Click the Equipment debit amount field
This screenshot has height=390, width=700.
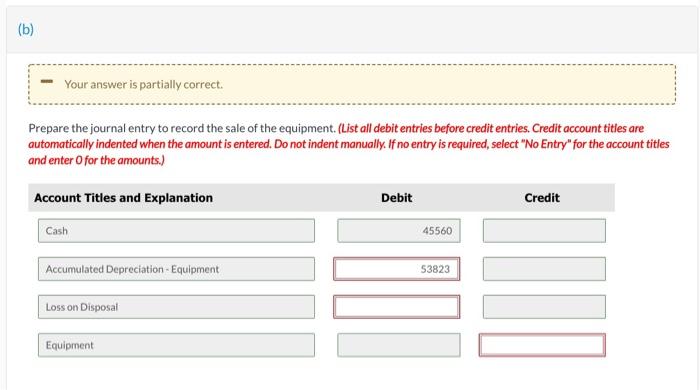click(399, 345)
